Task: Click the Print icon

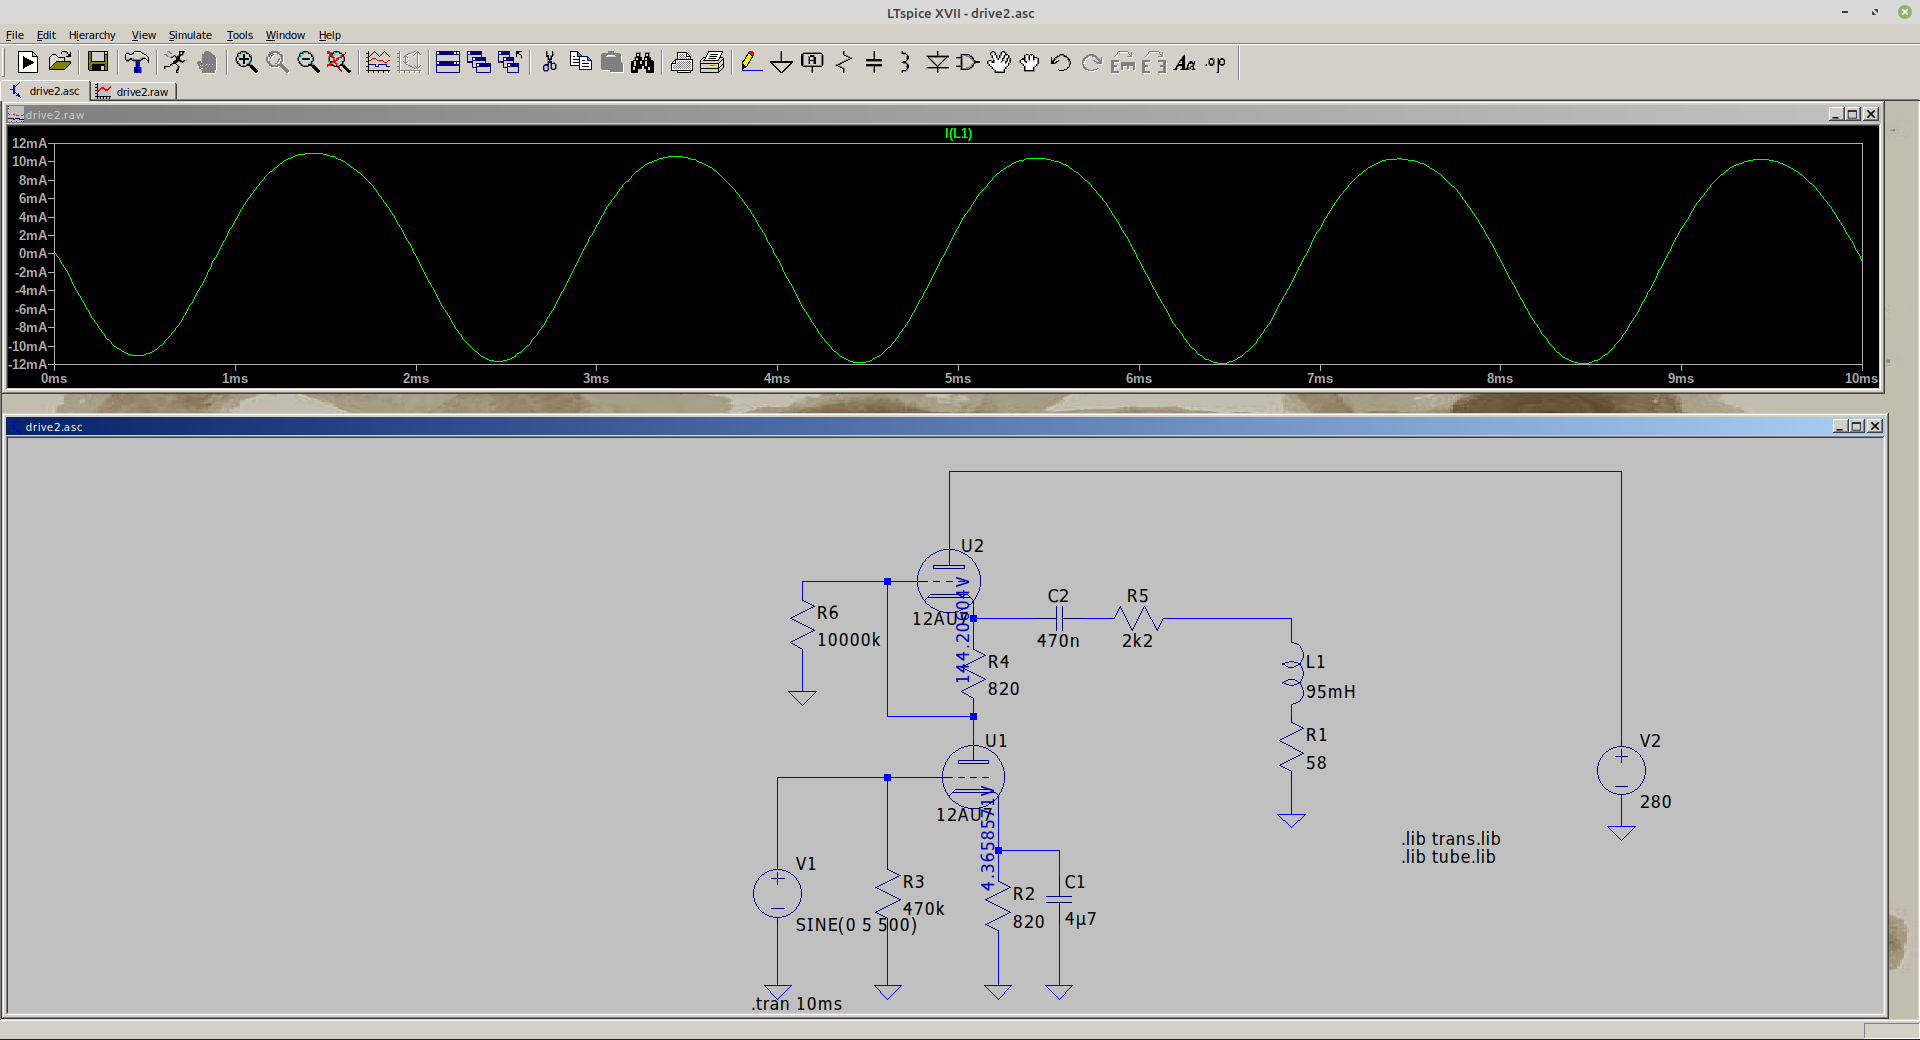Action: click(681, 62)
